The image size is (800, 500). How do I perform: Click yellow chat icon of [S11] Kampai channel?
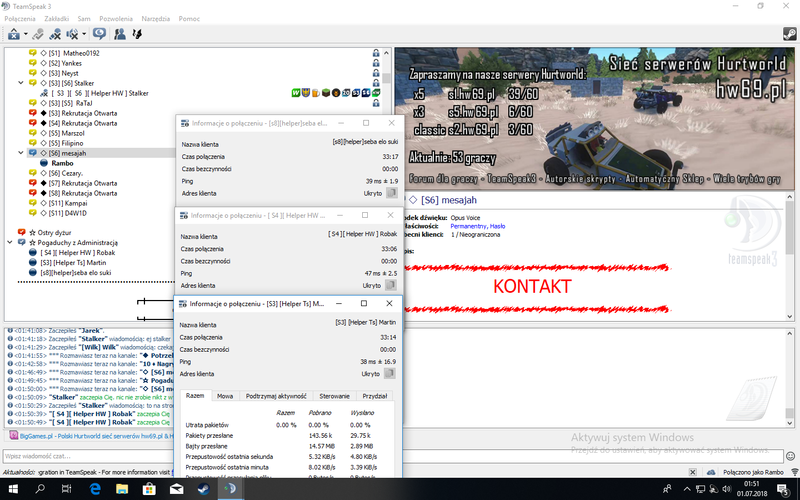pyautogui.click(x=33, y=203)
